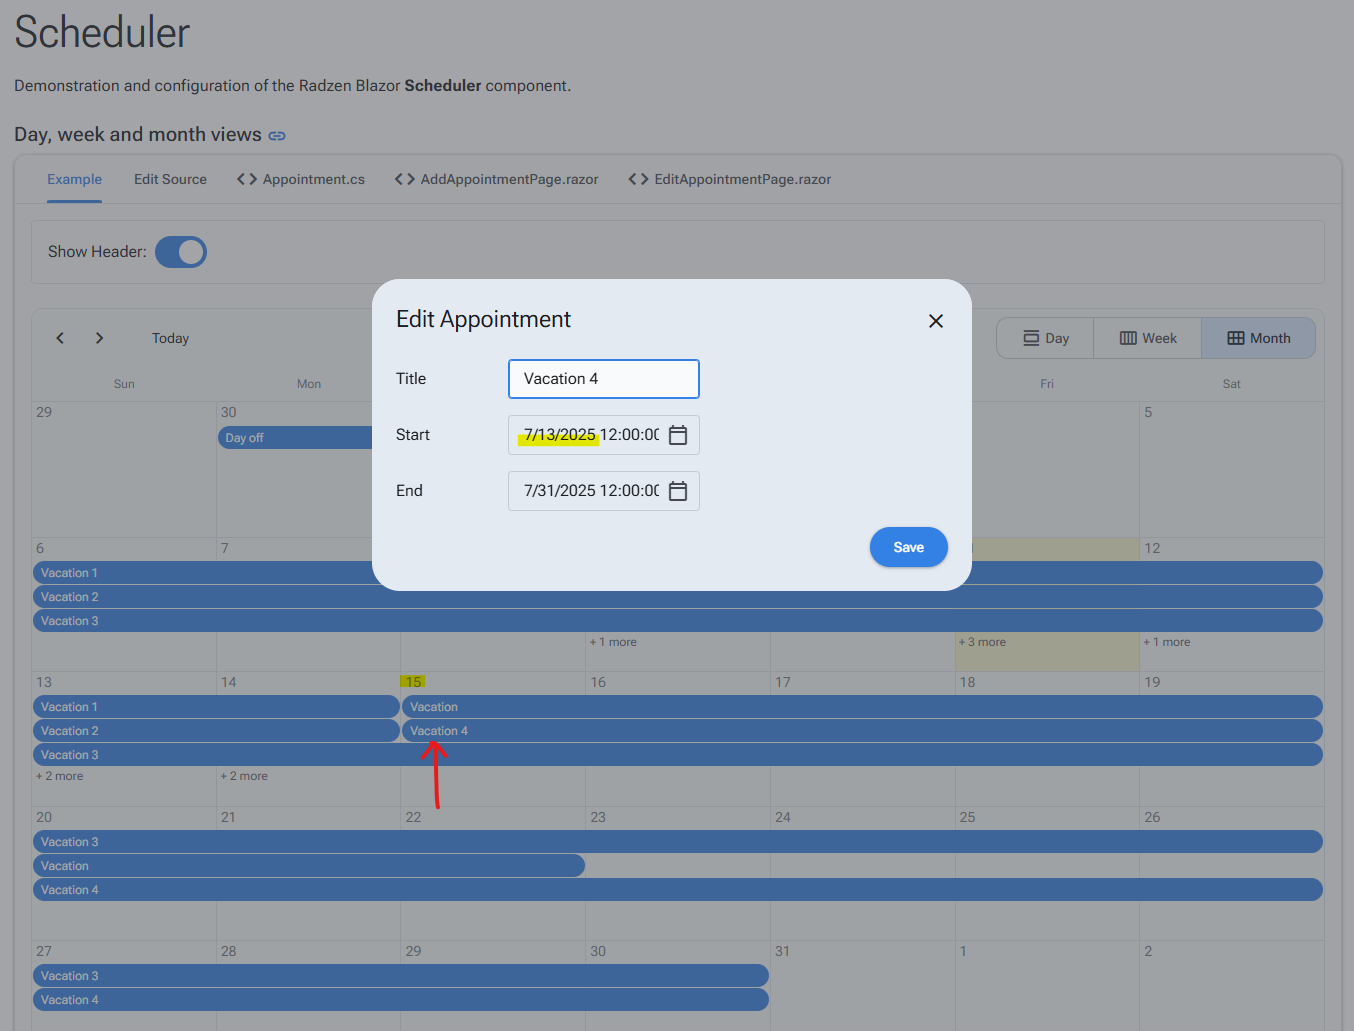This screenshot has height=1031, width=1354.
Task: Switch scheduler to Day view
Action: click(x=1045, y=338)
